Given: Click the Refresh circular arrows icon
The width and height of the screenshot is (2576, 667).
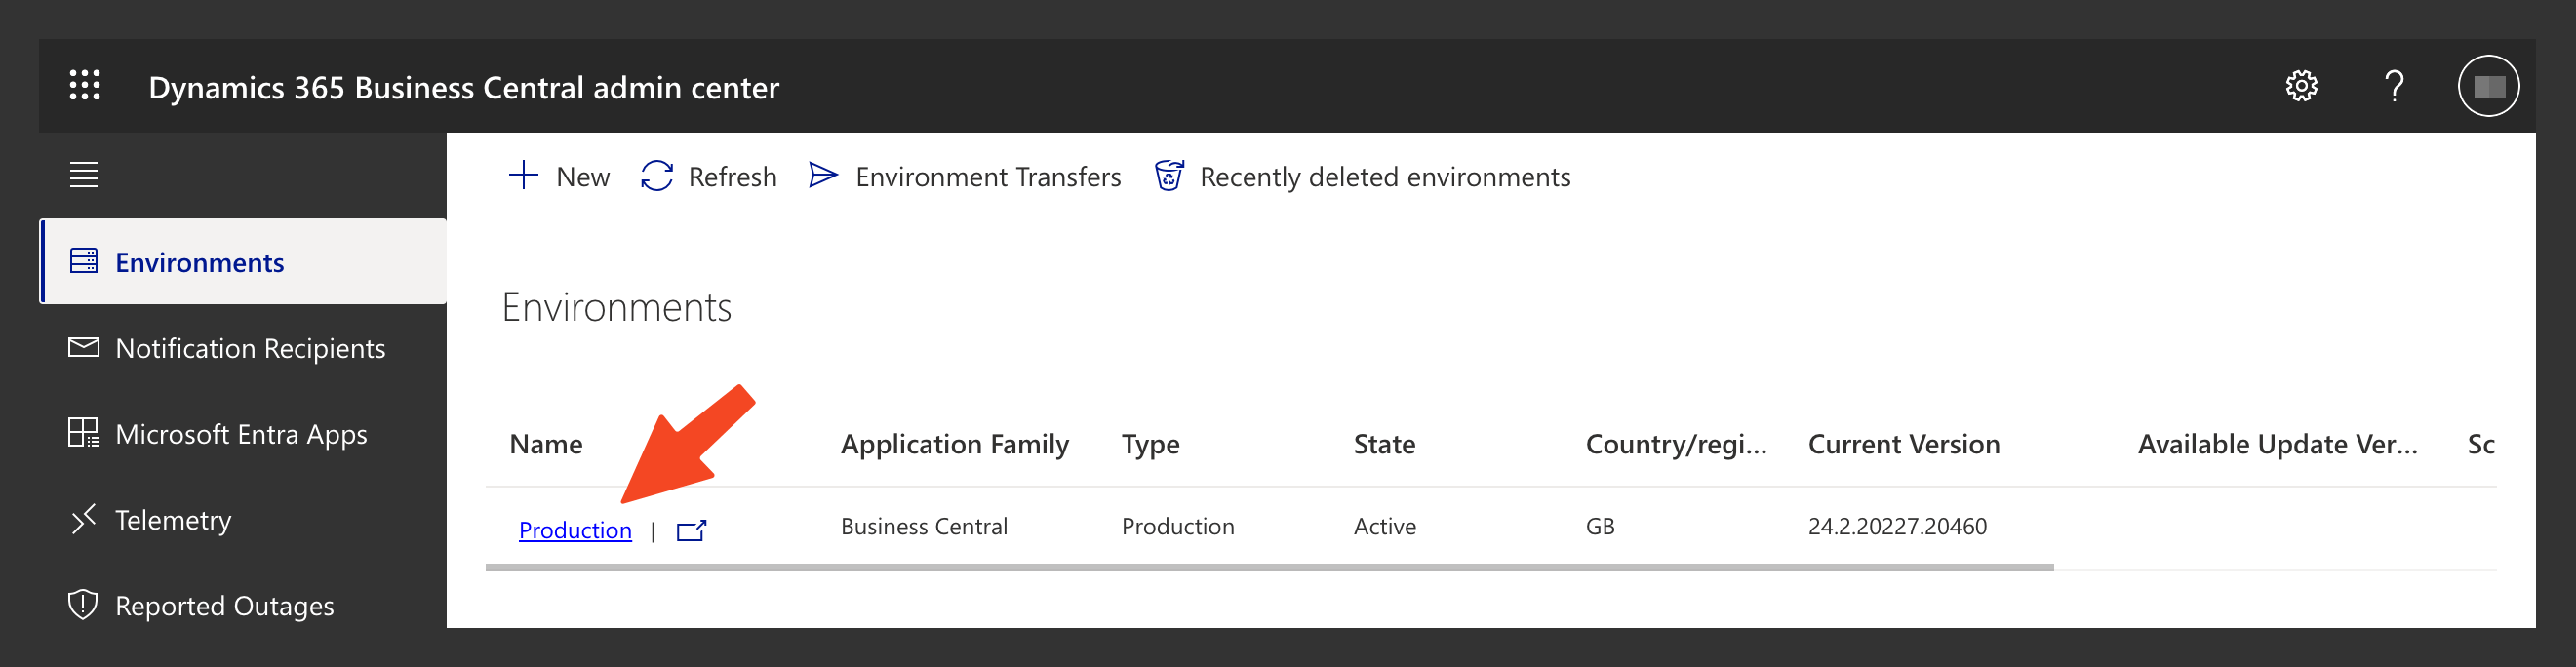Looking at the screenshot, I should [657, 176].
